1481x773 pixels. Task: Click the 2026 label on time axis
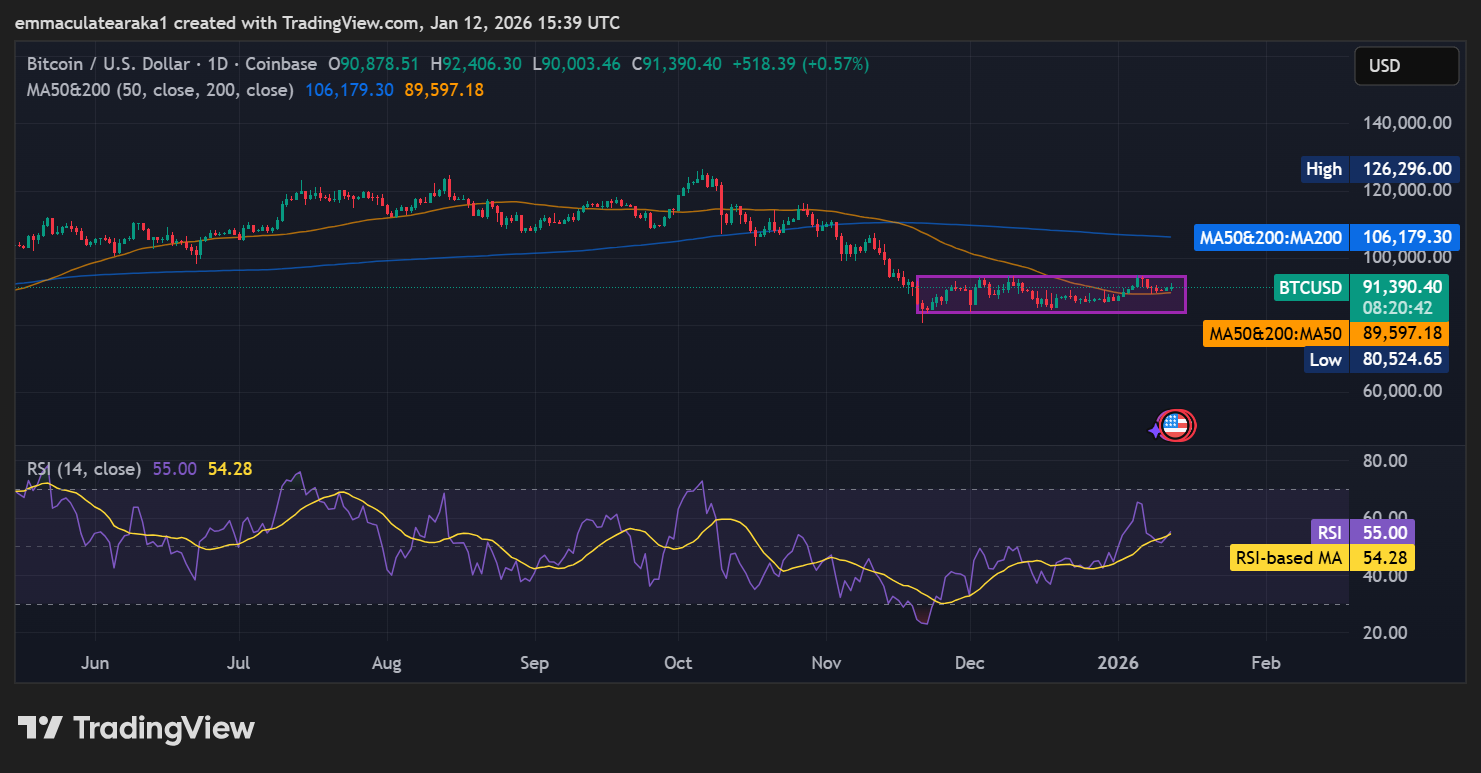1118,663
